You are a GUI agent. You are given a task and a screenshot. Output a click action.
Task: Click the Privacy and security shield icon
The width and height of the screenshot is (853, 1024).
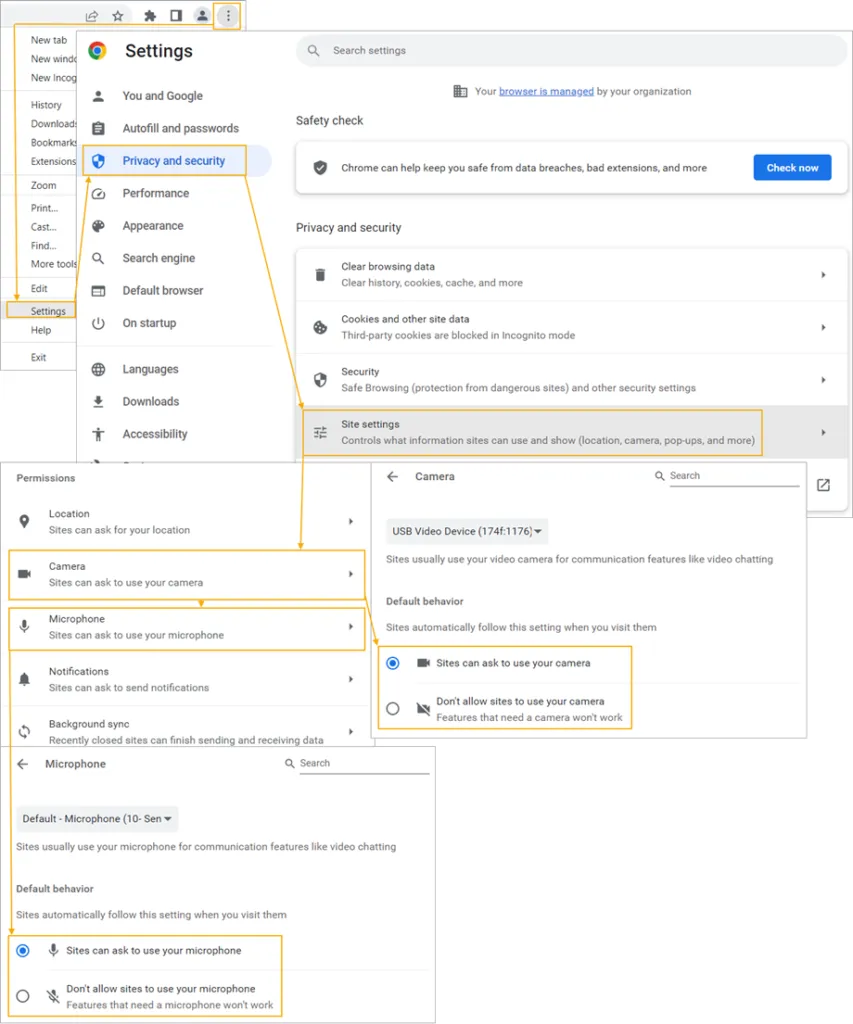point(99,161)
